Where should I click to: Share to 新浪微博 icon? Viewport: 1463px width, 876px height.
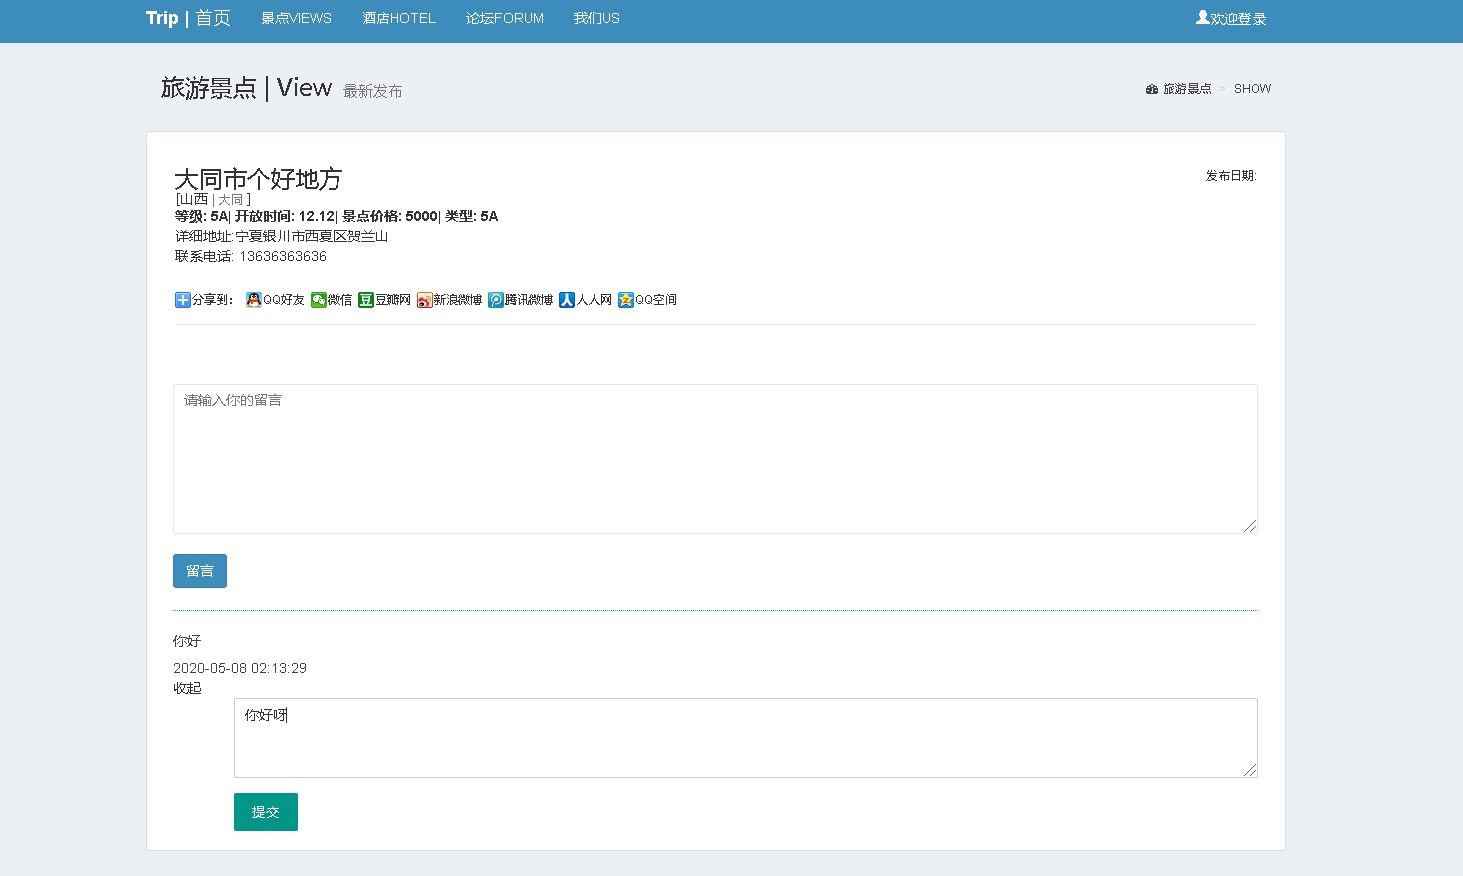pos(425,300)
